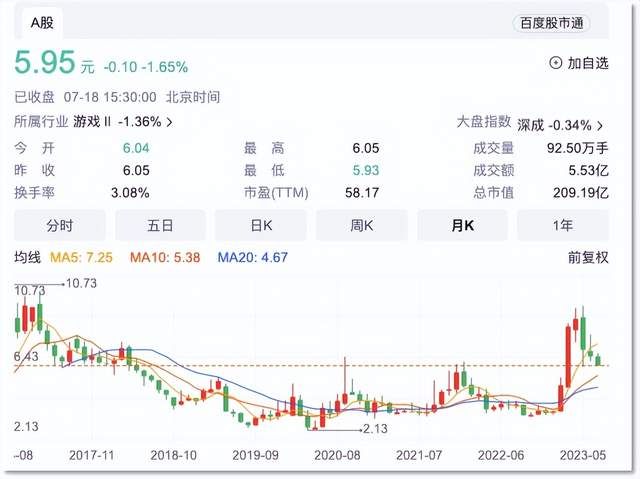Select the 月K chart tab

point(461,226)
